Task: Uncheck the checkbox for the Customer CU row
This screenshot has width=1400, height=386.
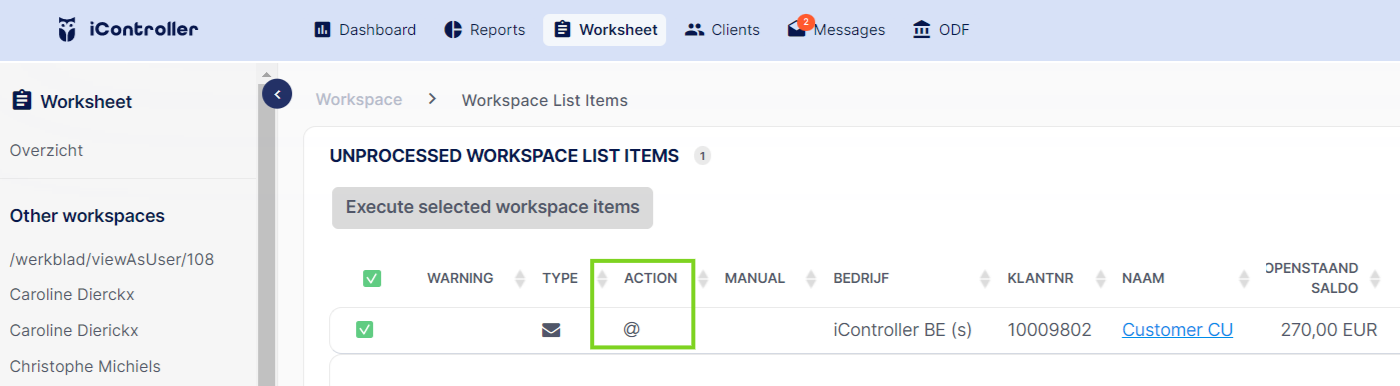Action: coord(364,329)
